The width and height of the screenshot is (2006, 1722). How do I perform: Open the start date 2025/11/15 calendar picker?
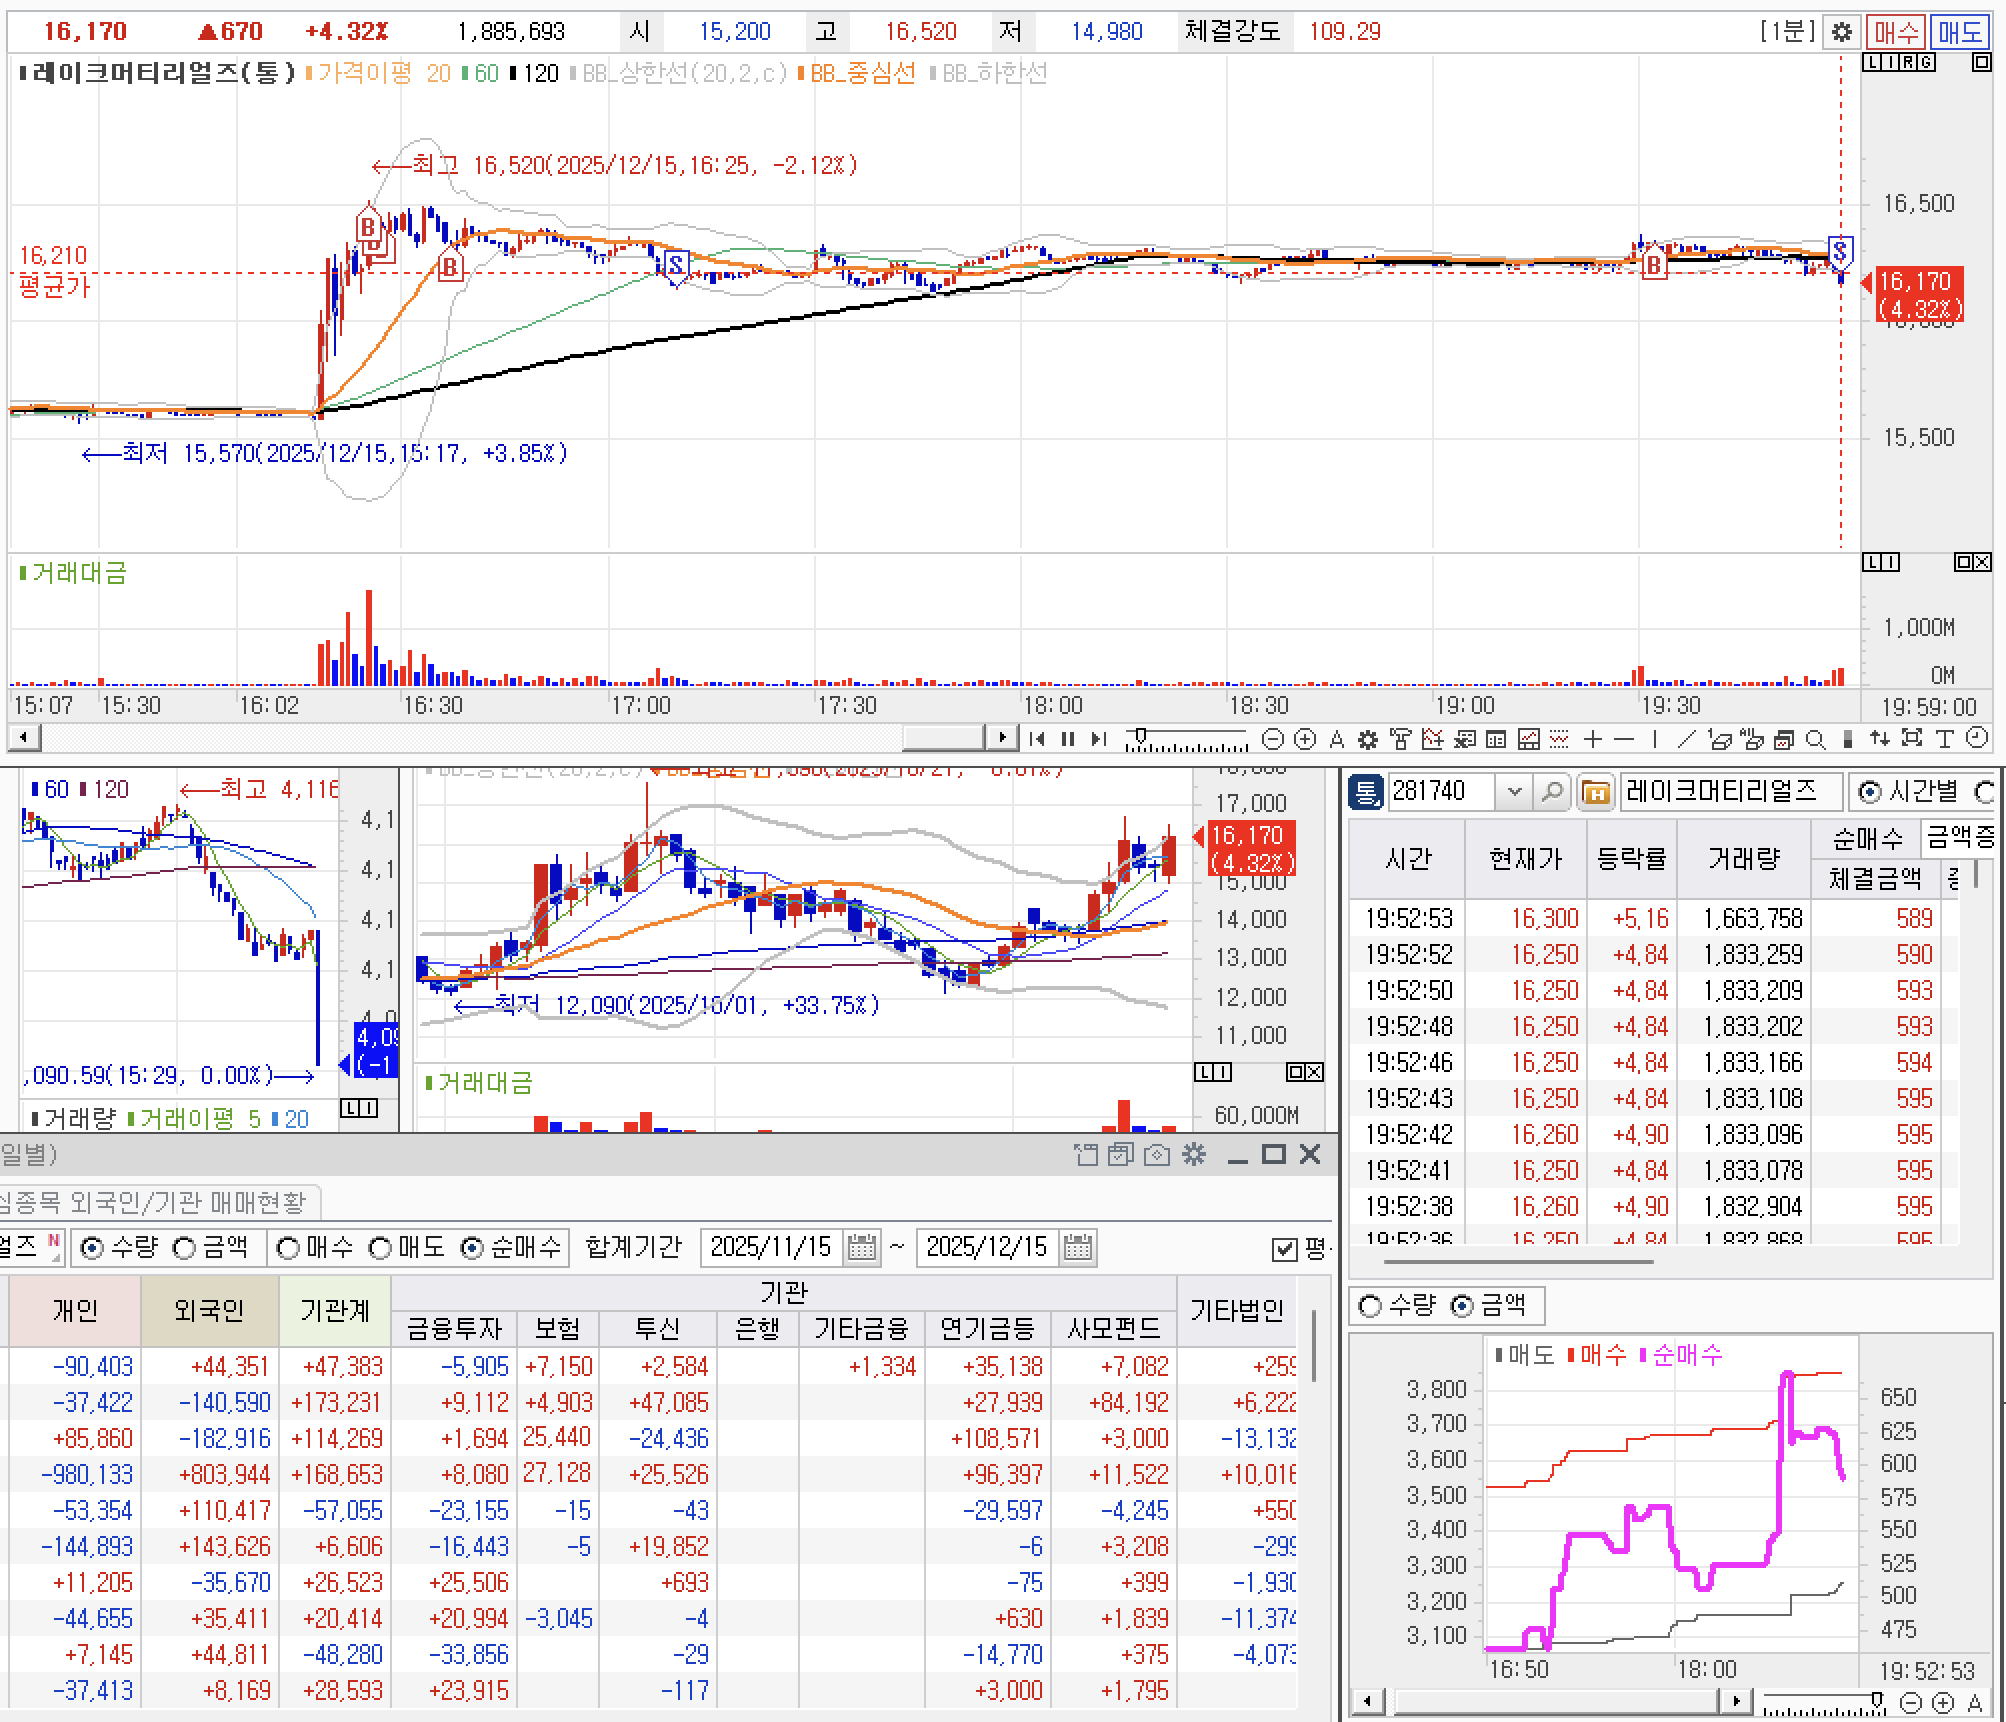(861, 1248)
